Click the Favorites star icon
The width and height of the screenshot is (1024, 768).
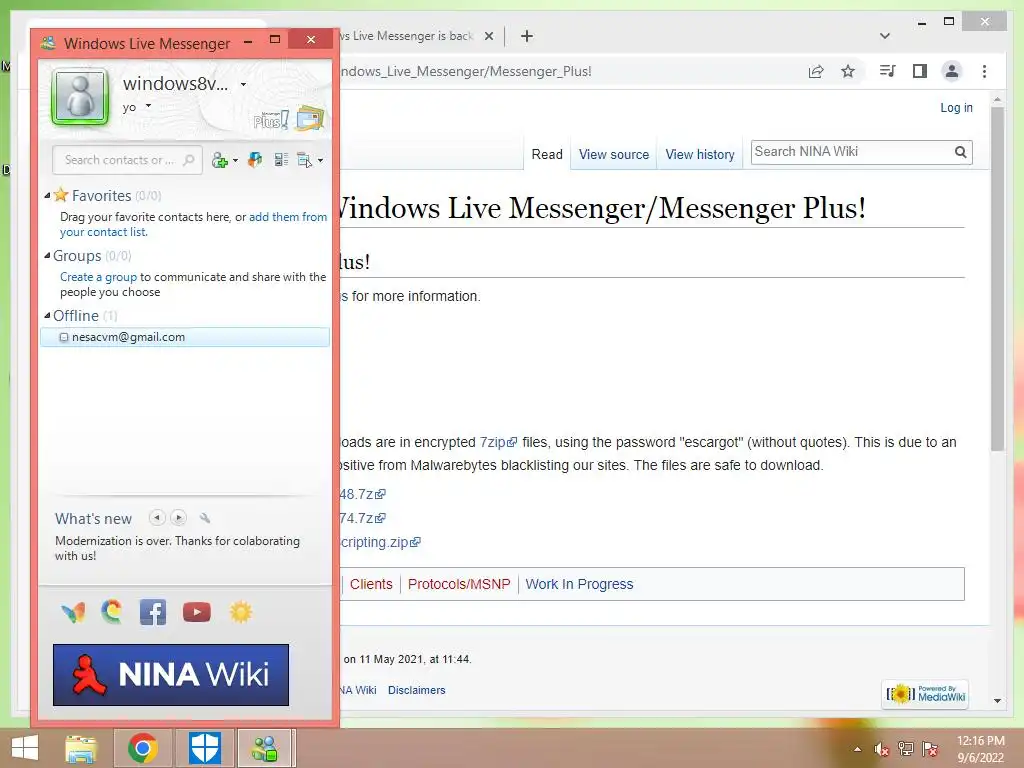pos(61,195)
